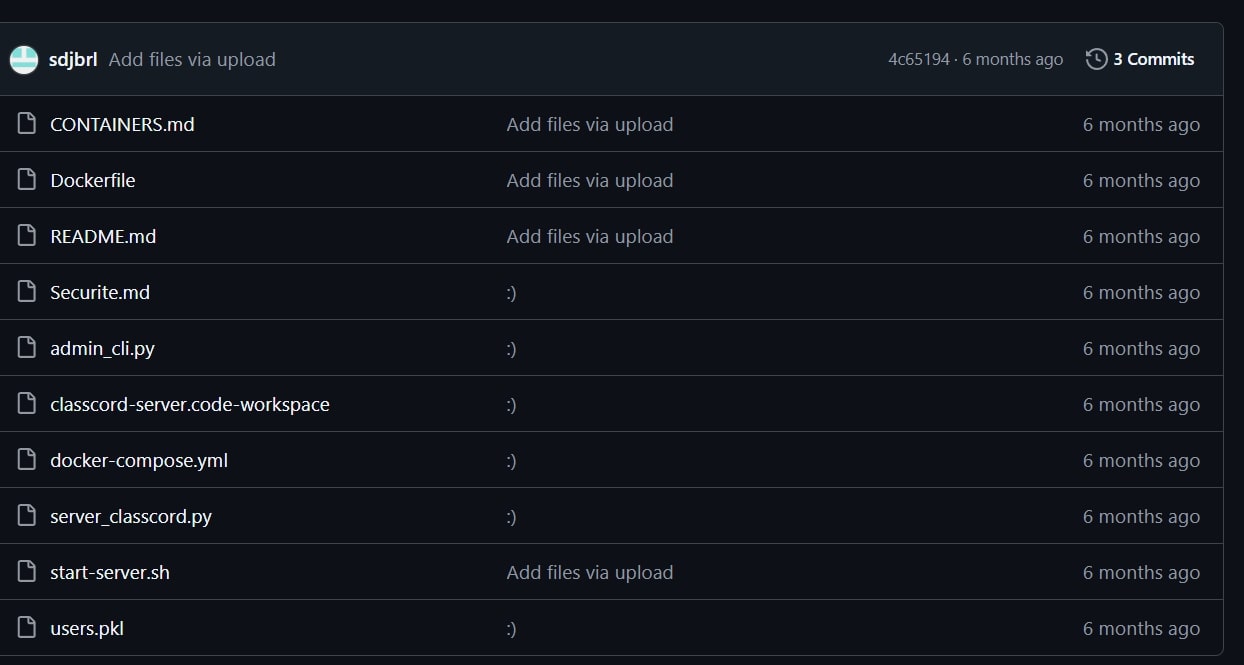Click the smiley commit message for Securite.md

(511, 292)
